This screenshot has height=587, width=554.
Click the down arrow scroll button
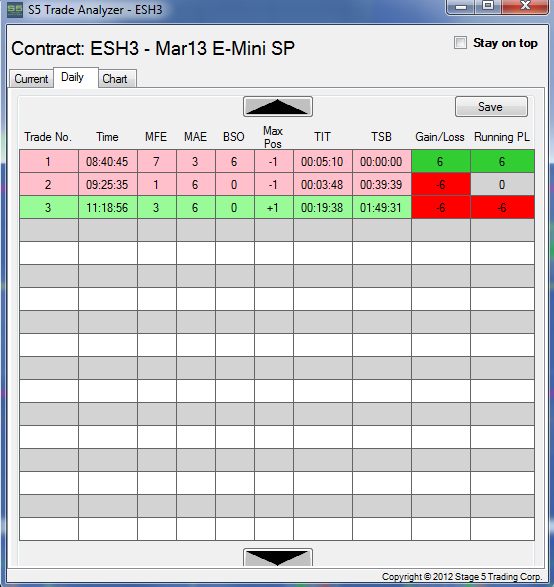pos(278,558)
